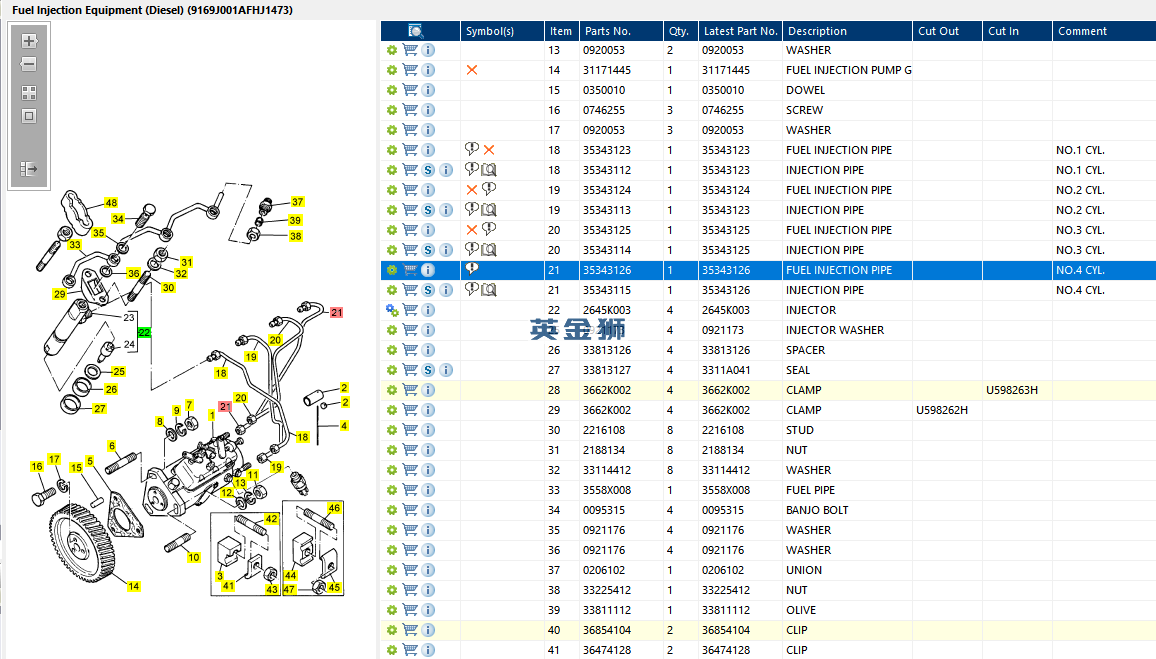Click the Parts No. column header

point(621,31)
